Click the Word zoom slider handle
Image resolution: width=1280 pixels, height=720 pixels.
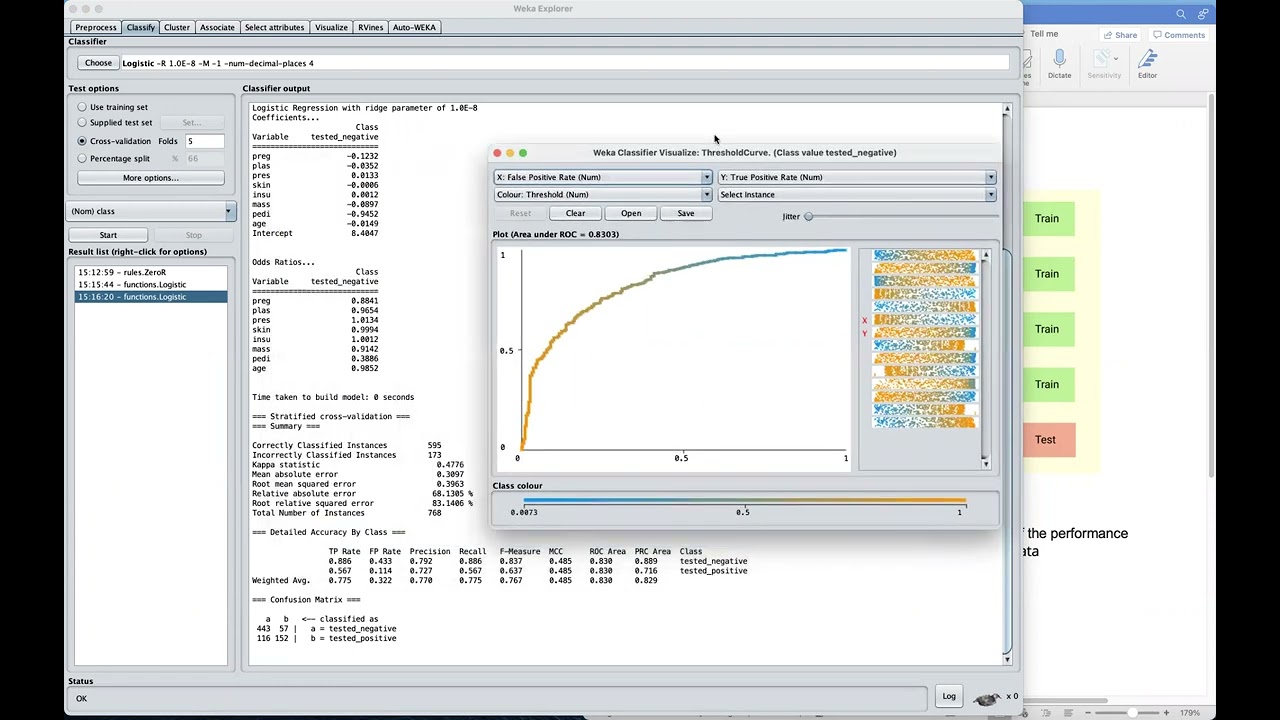click(x=1132, y=713)
